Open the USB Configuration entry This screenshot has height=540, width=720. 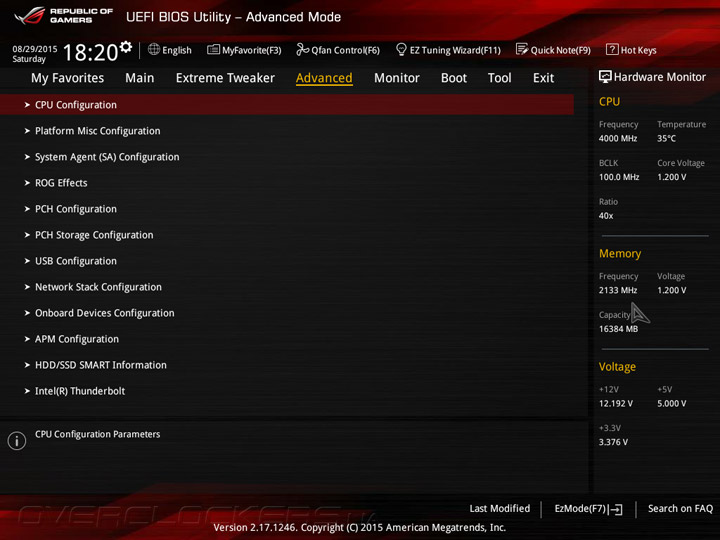pos(76,261)
